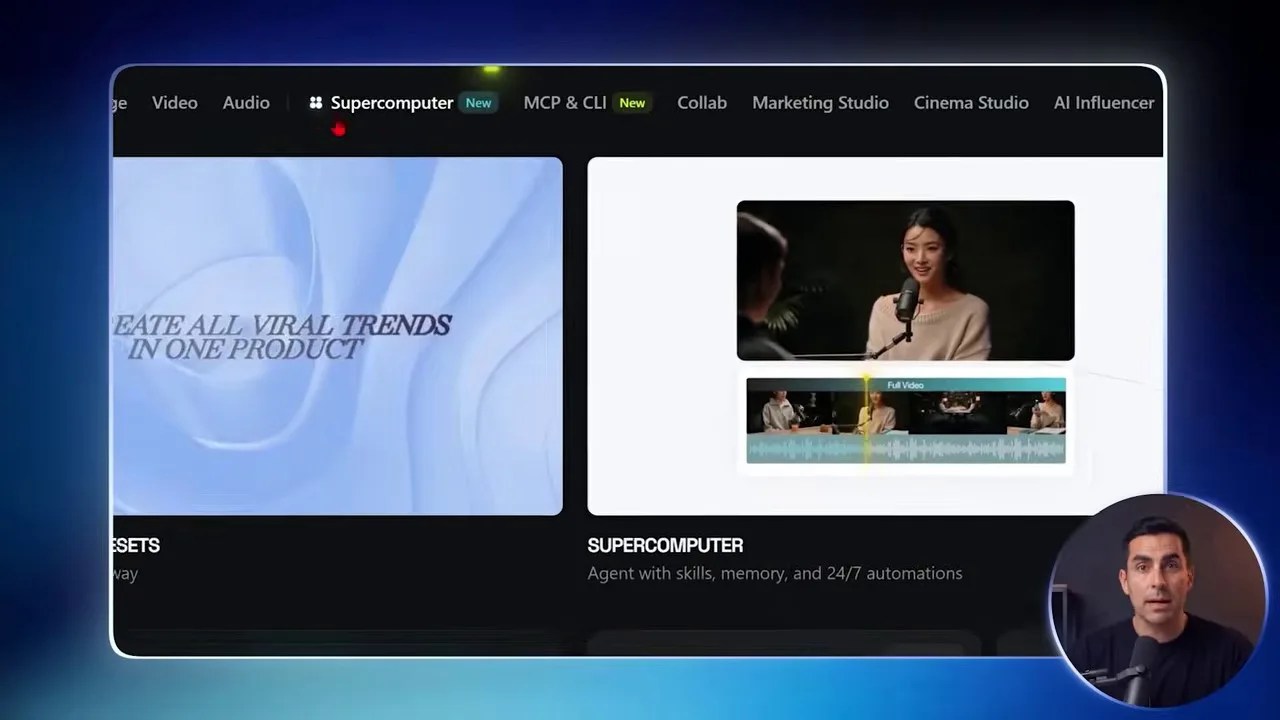Open the MCP & CLI menu item

565,103
